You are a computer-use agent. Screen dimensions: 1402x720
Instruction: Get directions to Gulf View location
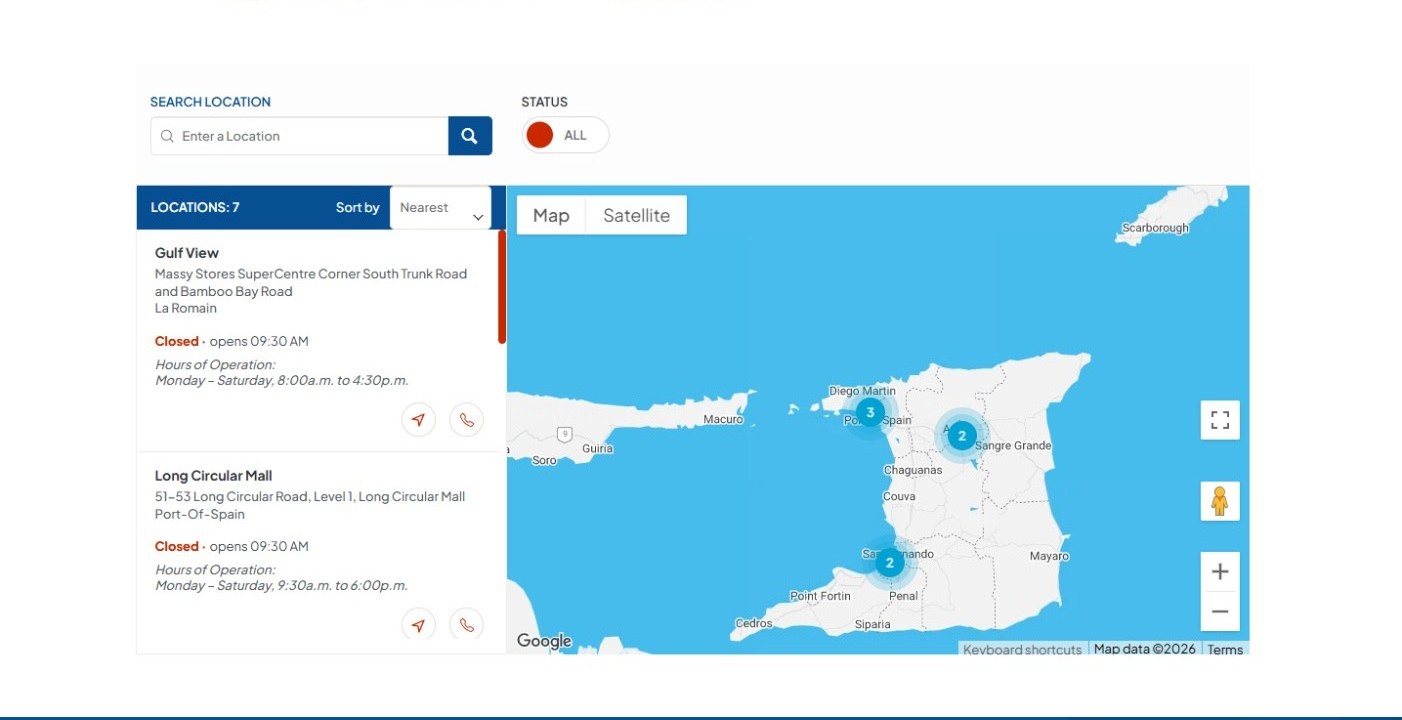(419, 420)
